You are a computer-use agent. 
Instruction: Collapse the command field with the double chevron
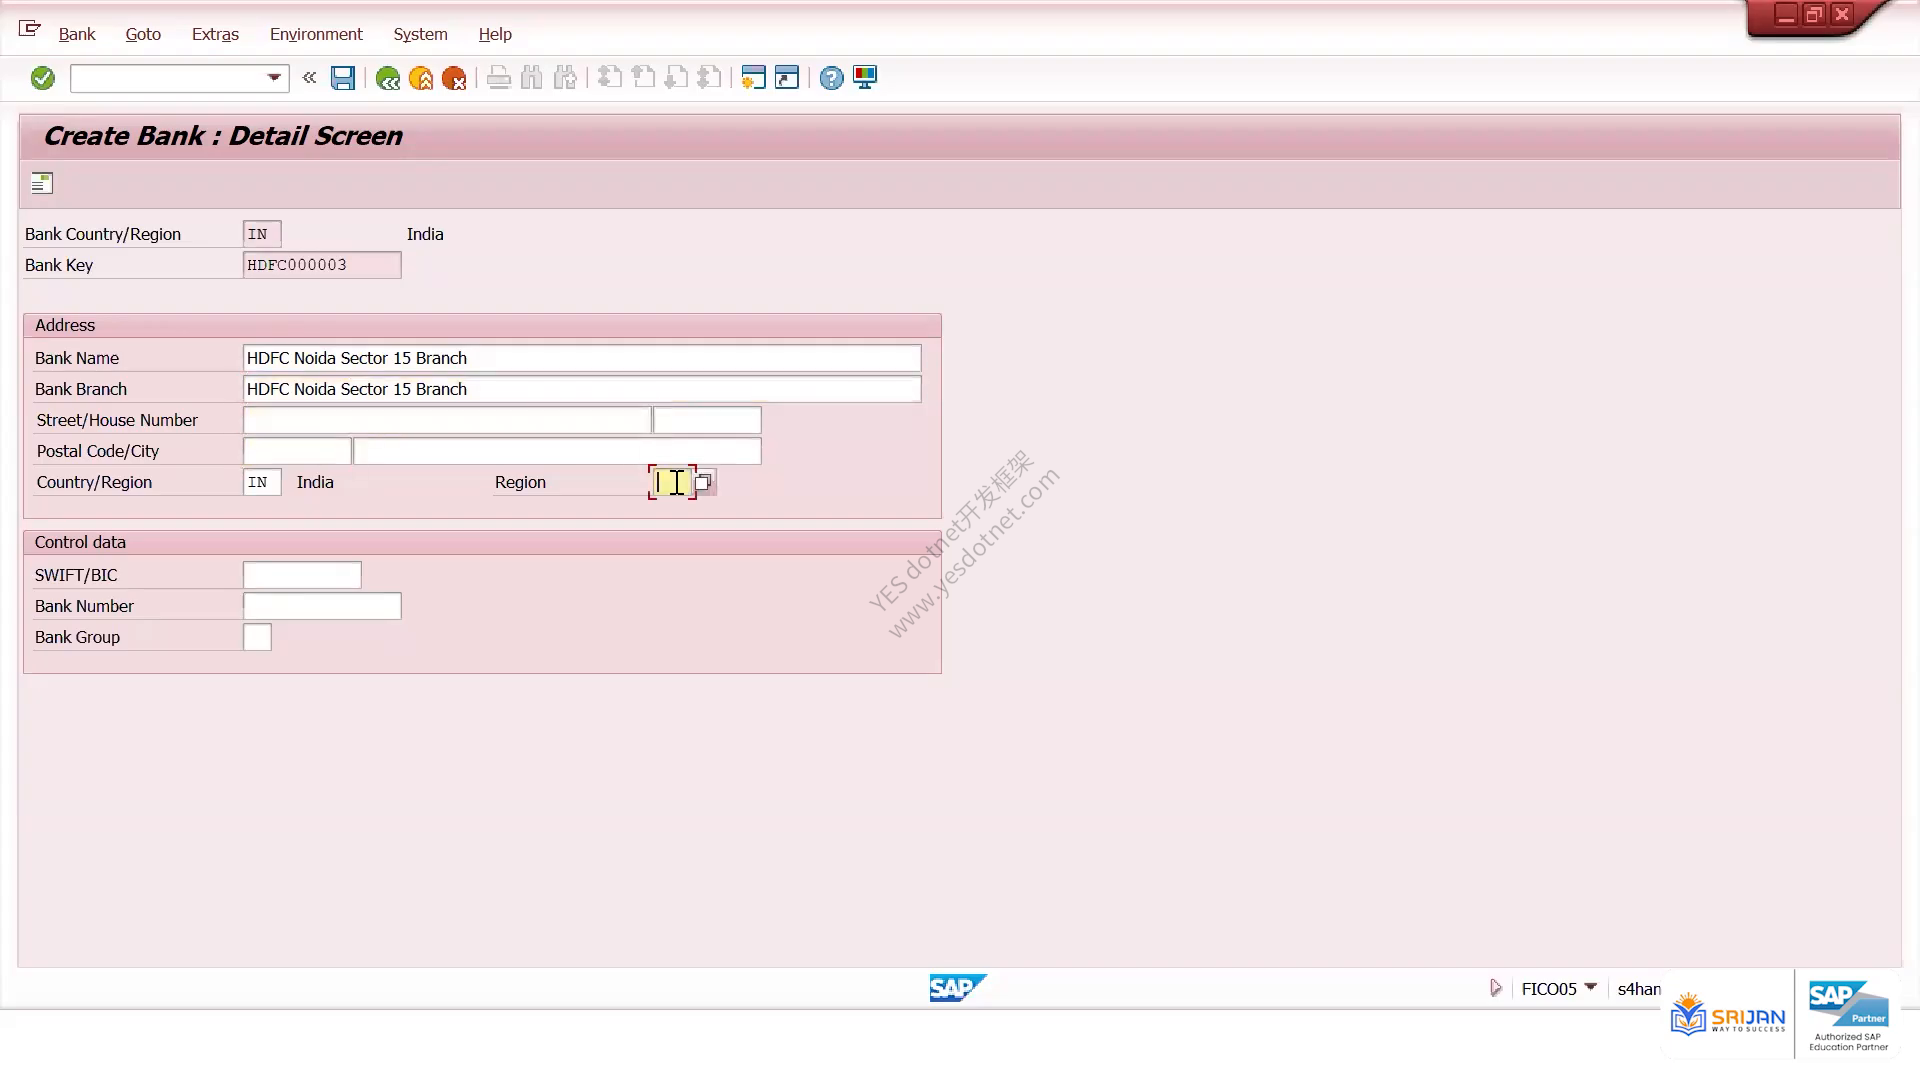point(309,77)
